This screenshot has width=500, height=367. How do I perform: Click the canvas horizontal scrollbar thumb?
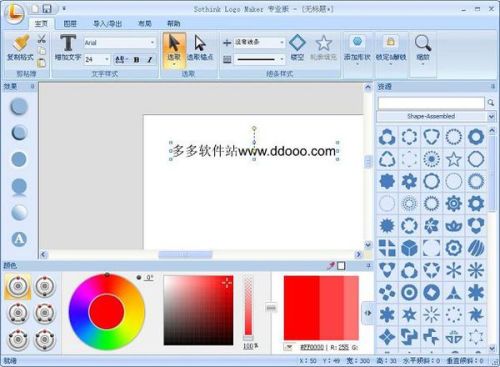[185, 255]
